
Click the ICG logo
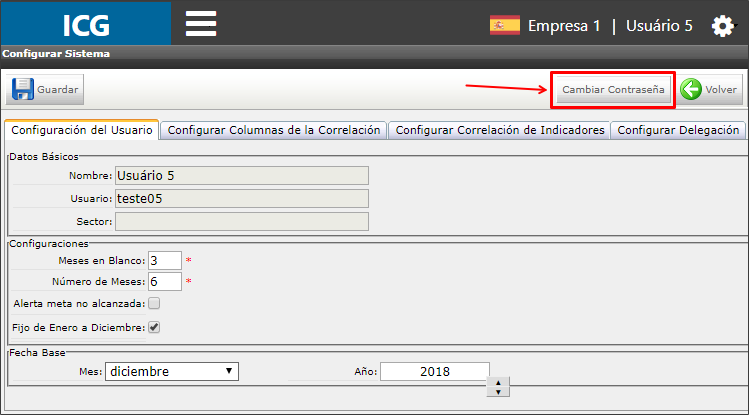(x=86, y=24)
